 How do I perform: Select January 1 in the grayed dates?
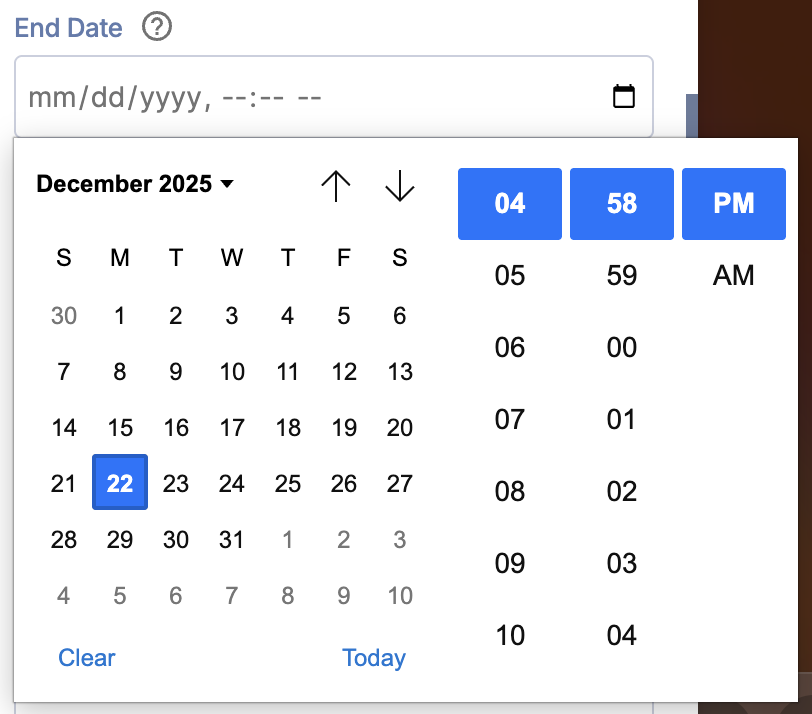287,539
